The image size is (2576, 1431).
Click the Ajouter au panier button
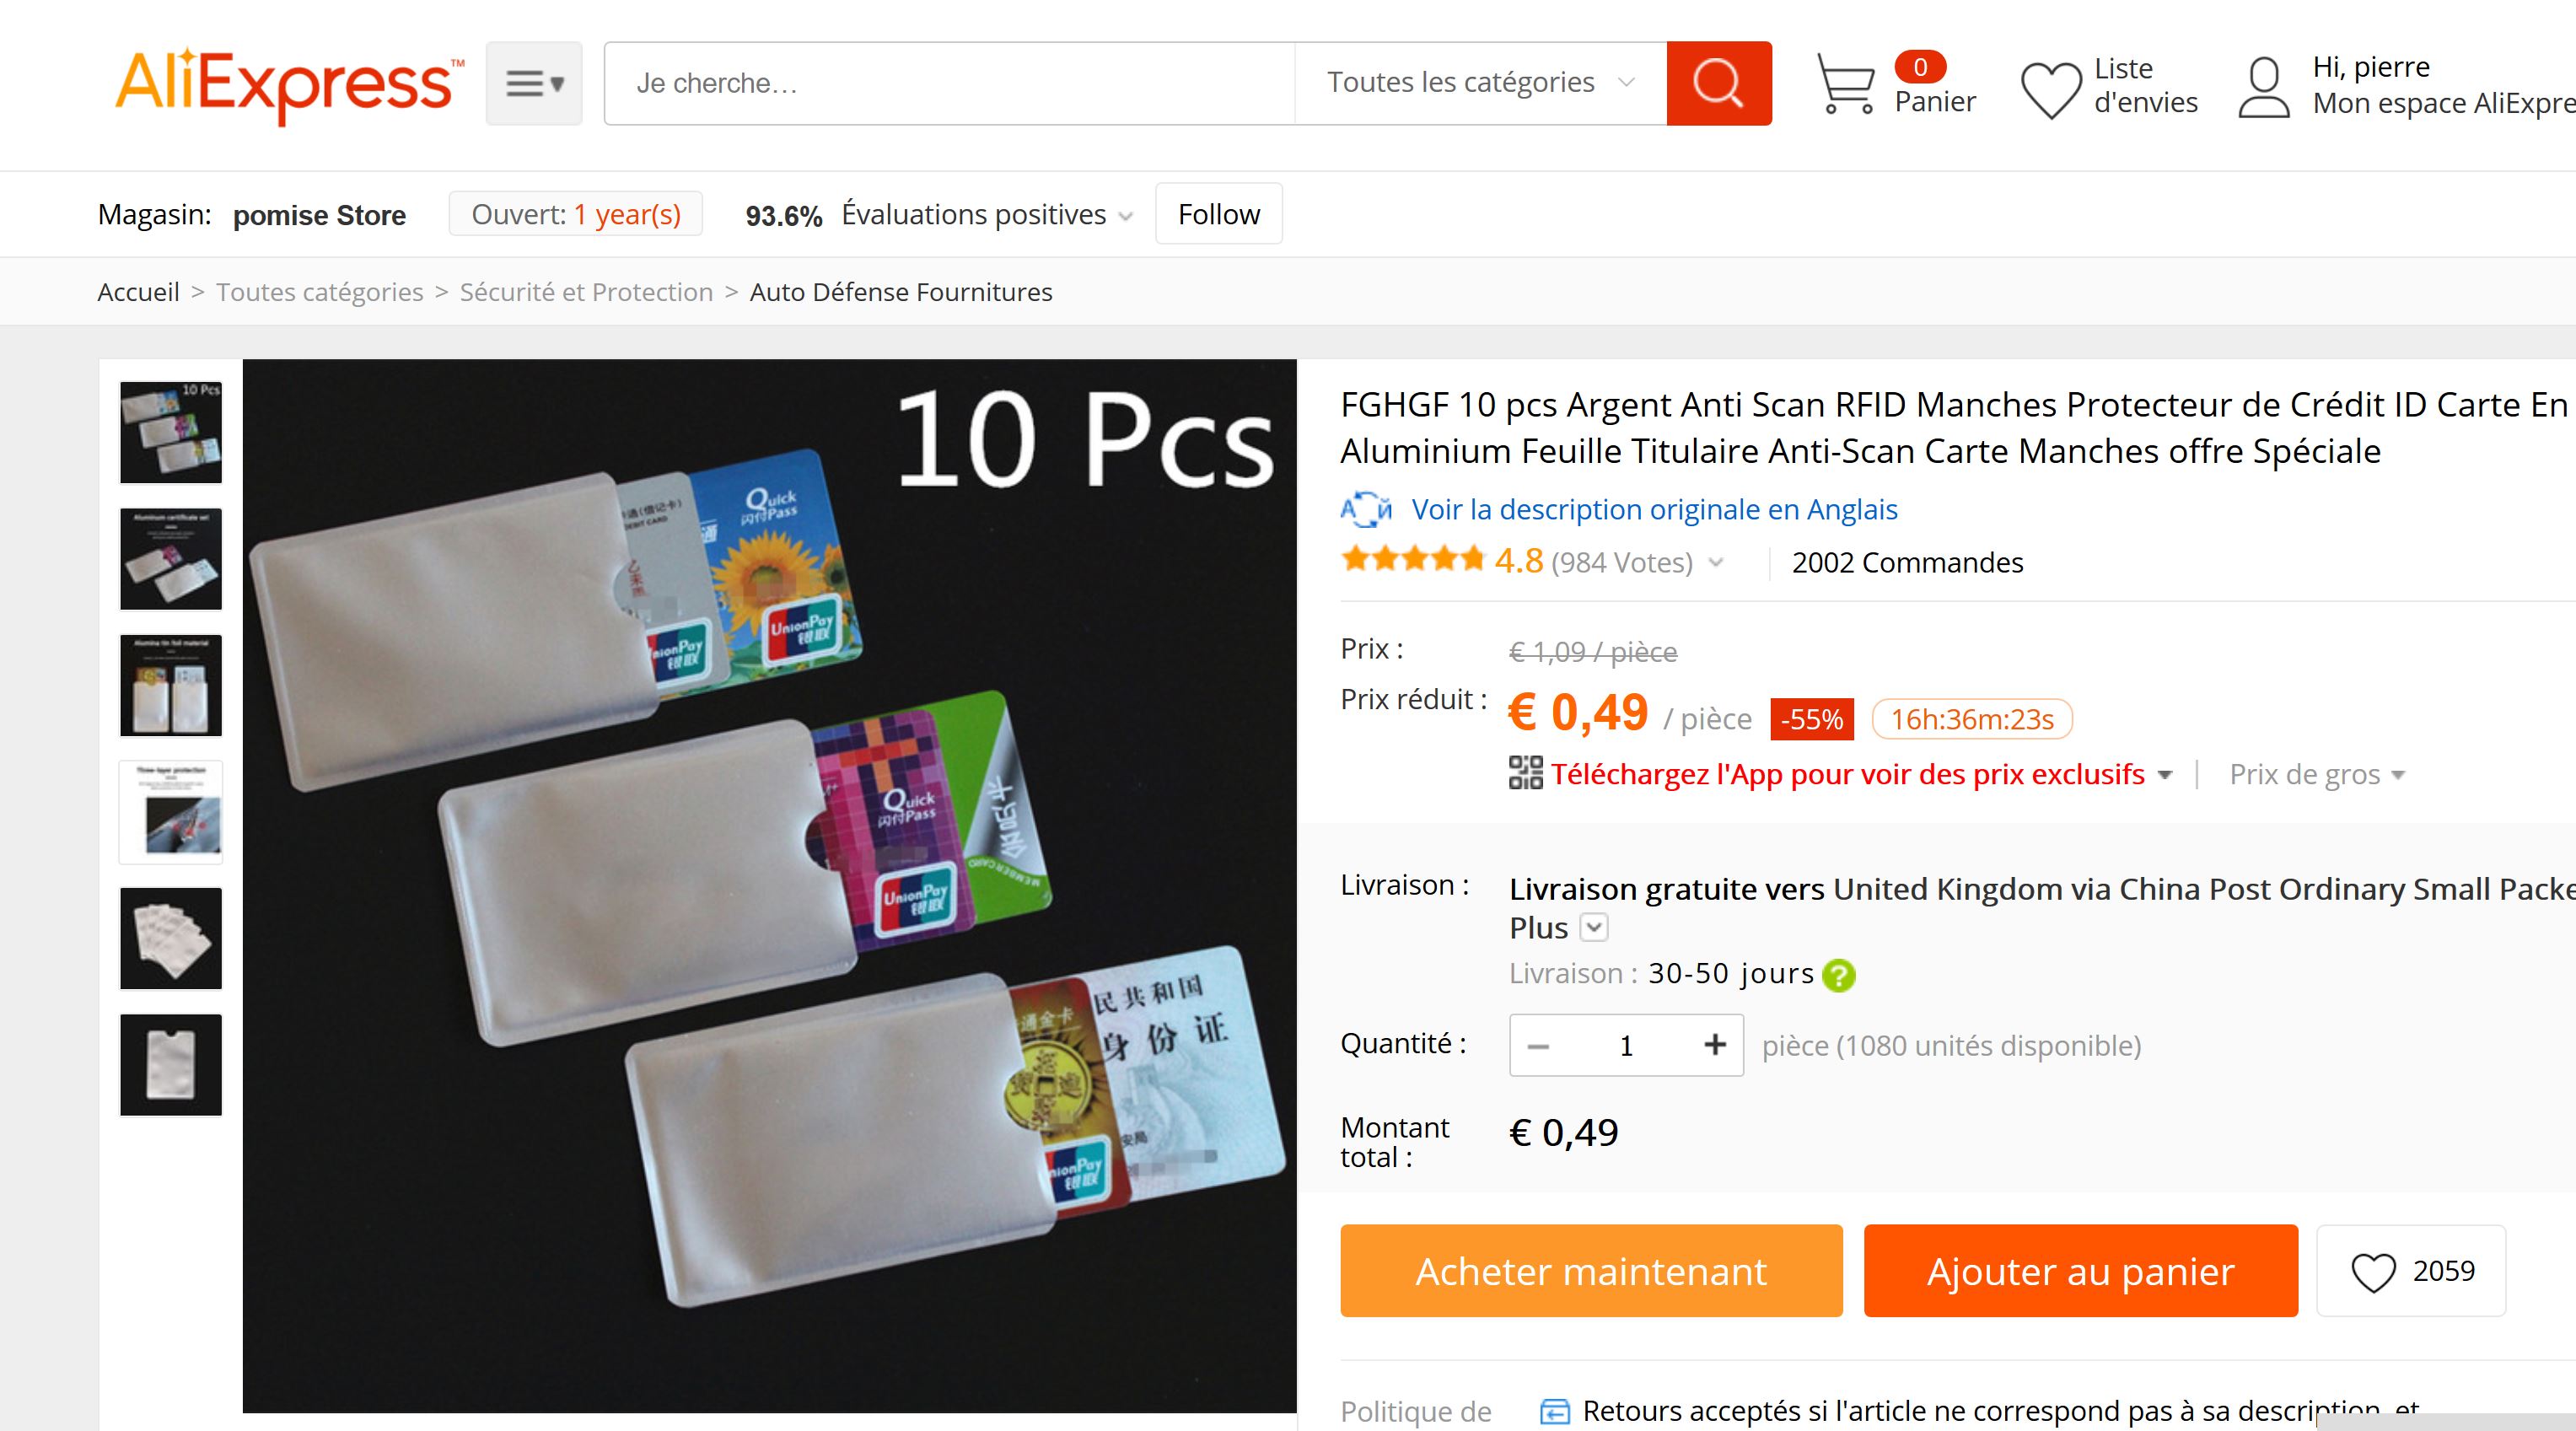(2080, 1271)
